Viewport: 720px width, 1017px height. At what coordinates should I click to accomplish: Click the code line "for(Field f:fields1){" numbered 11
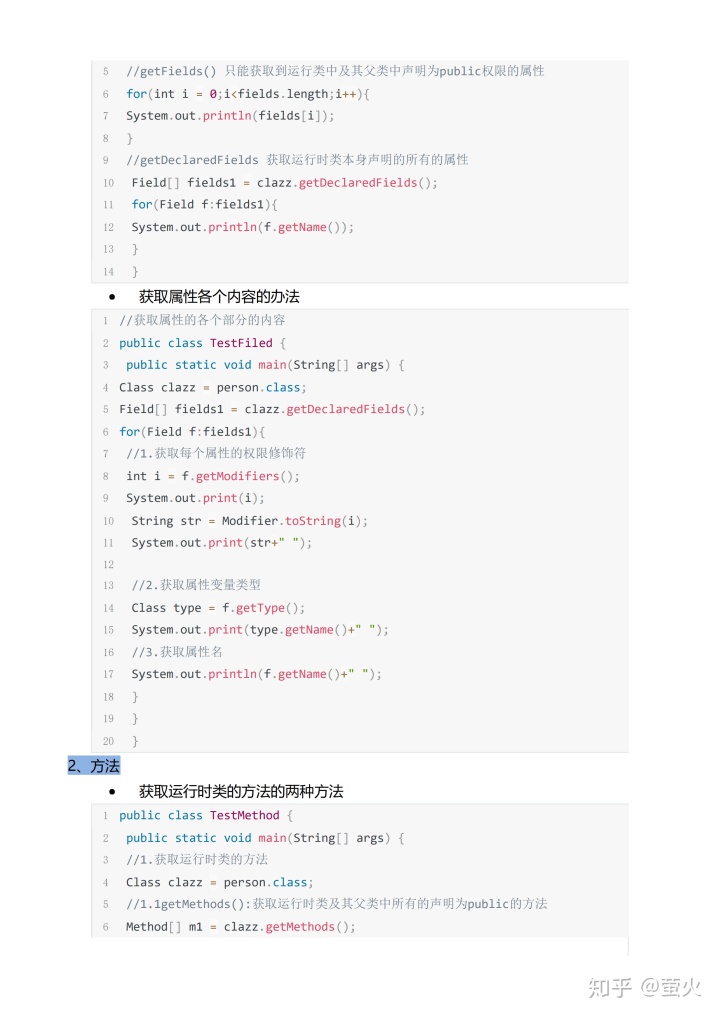pyautogui.click(x=204, y=205)
